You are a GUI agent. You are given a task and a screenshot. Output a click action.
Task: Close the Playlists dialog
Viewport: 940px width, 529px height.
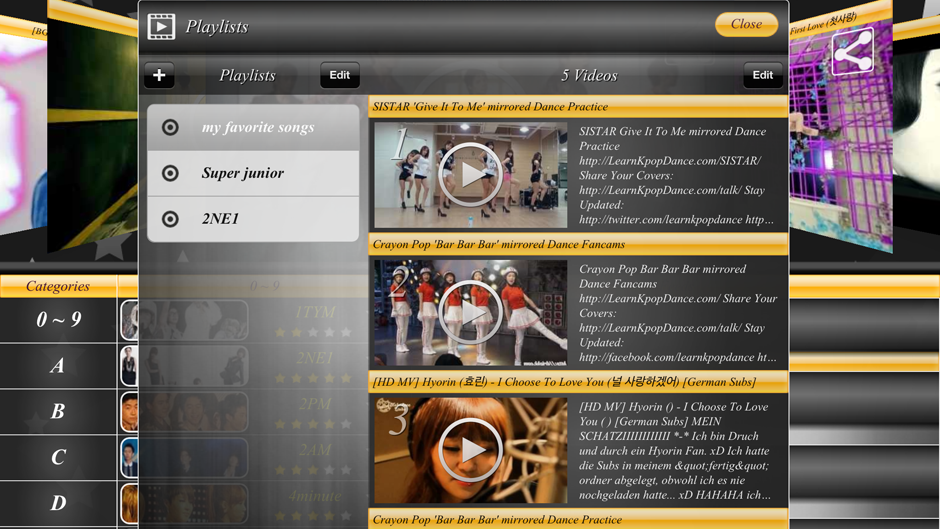tap(746, 24)
